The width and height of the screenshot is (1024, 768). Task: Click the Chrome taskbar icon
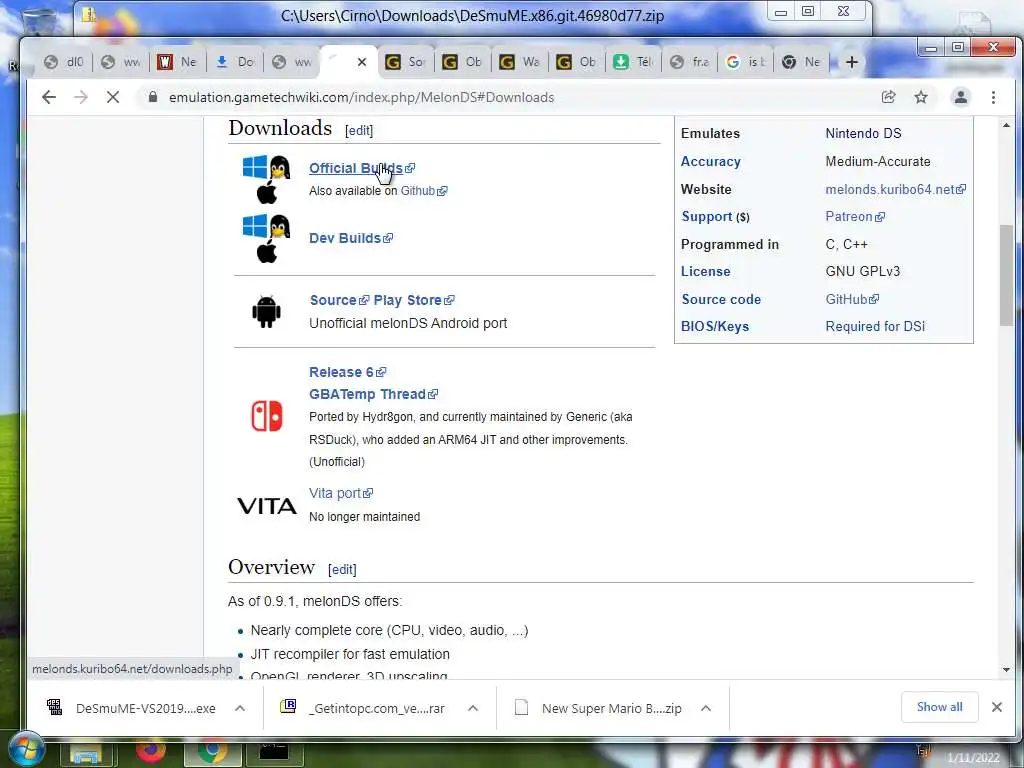pos(210,752)
